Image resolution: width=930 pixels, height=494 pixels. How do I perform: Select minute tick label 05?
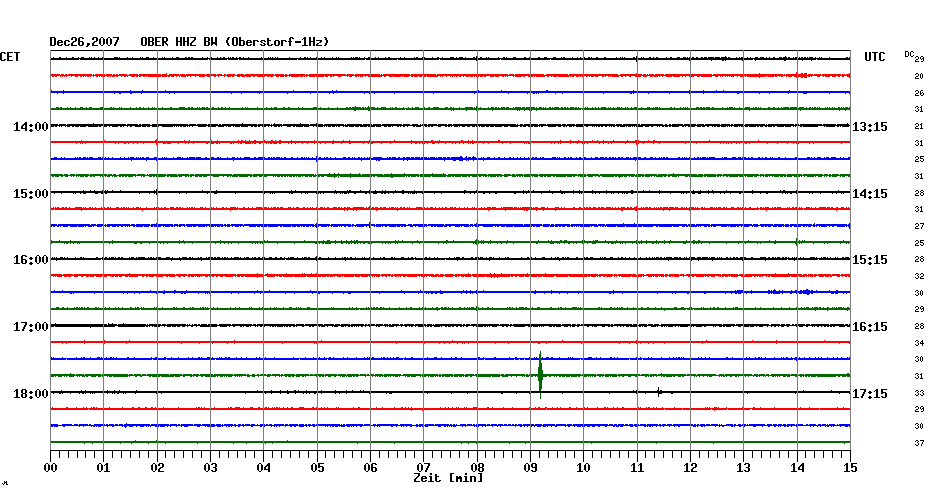pos(317,468)
